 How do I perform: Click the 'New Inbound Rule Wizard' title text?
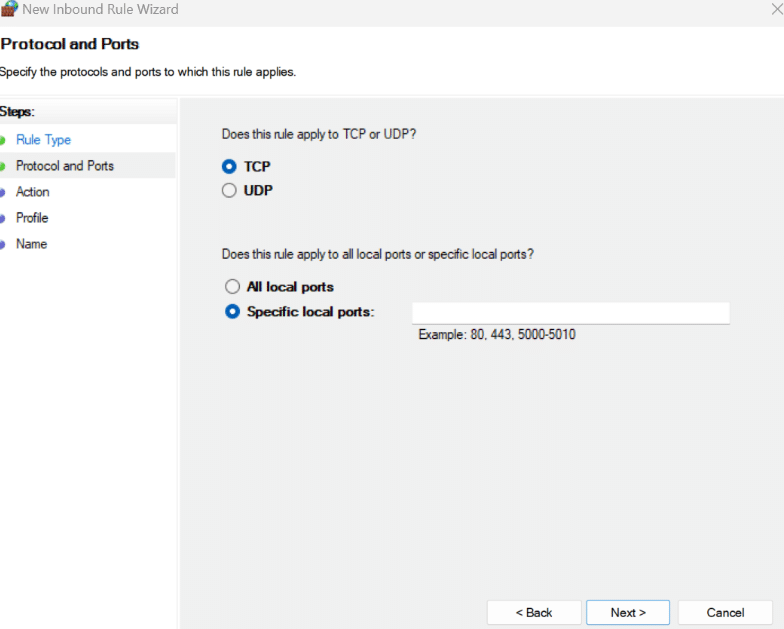click(x=100, y=9)
